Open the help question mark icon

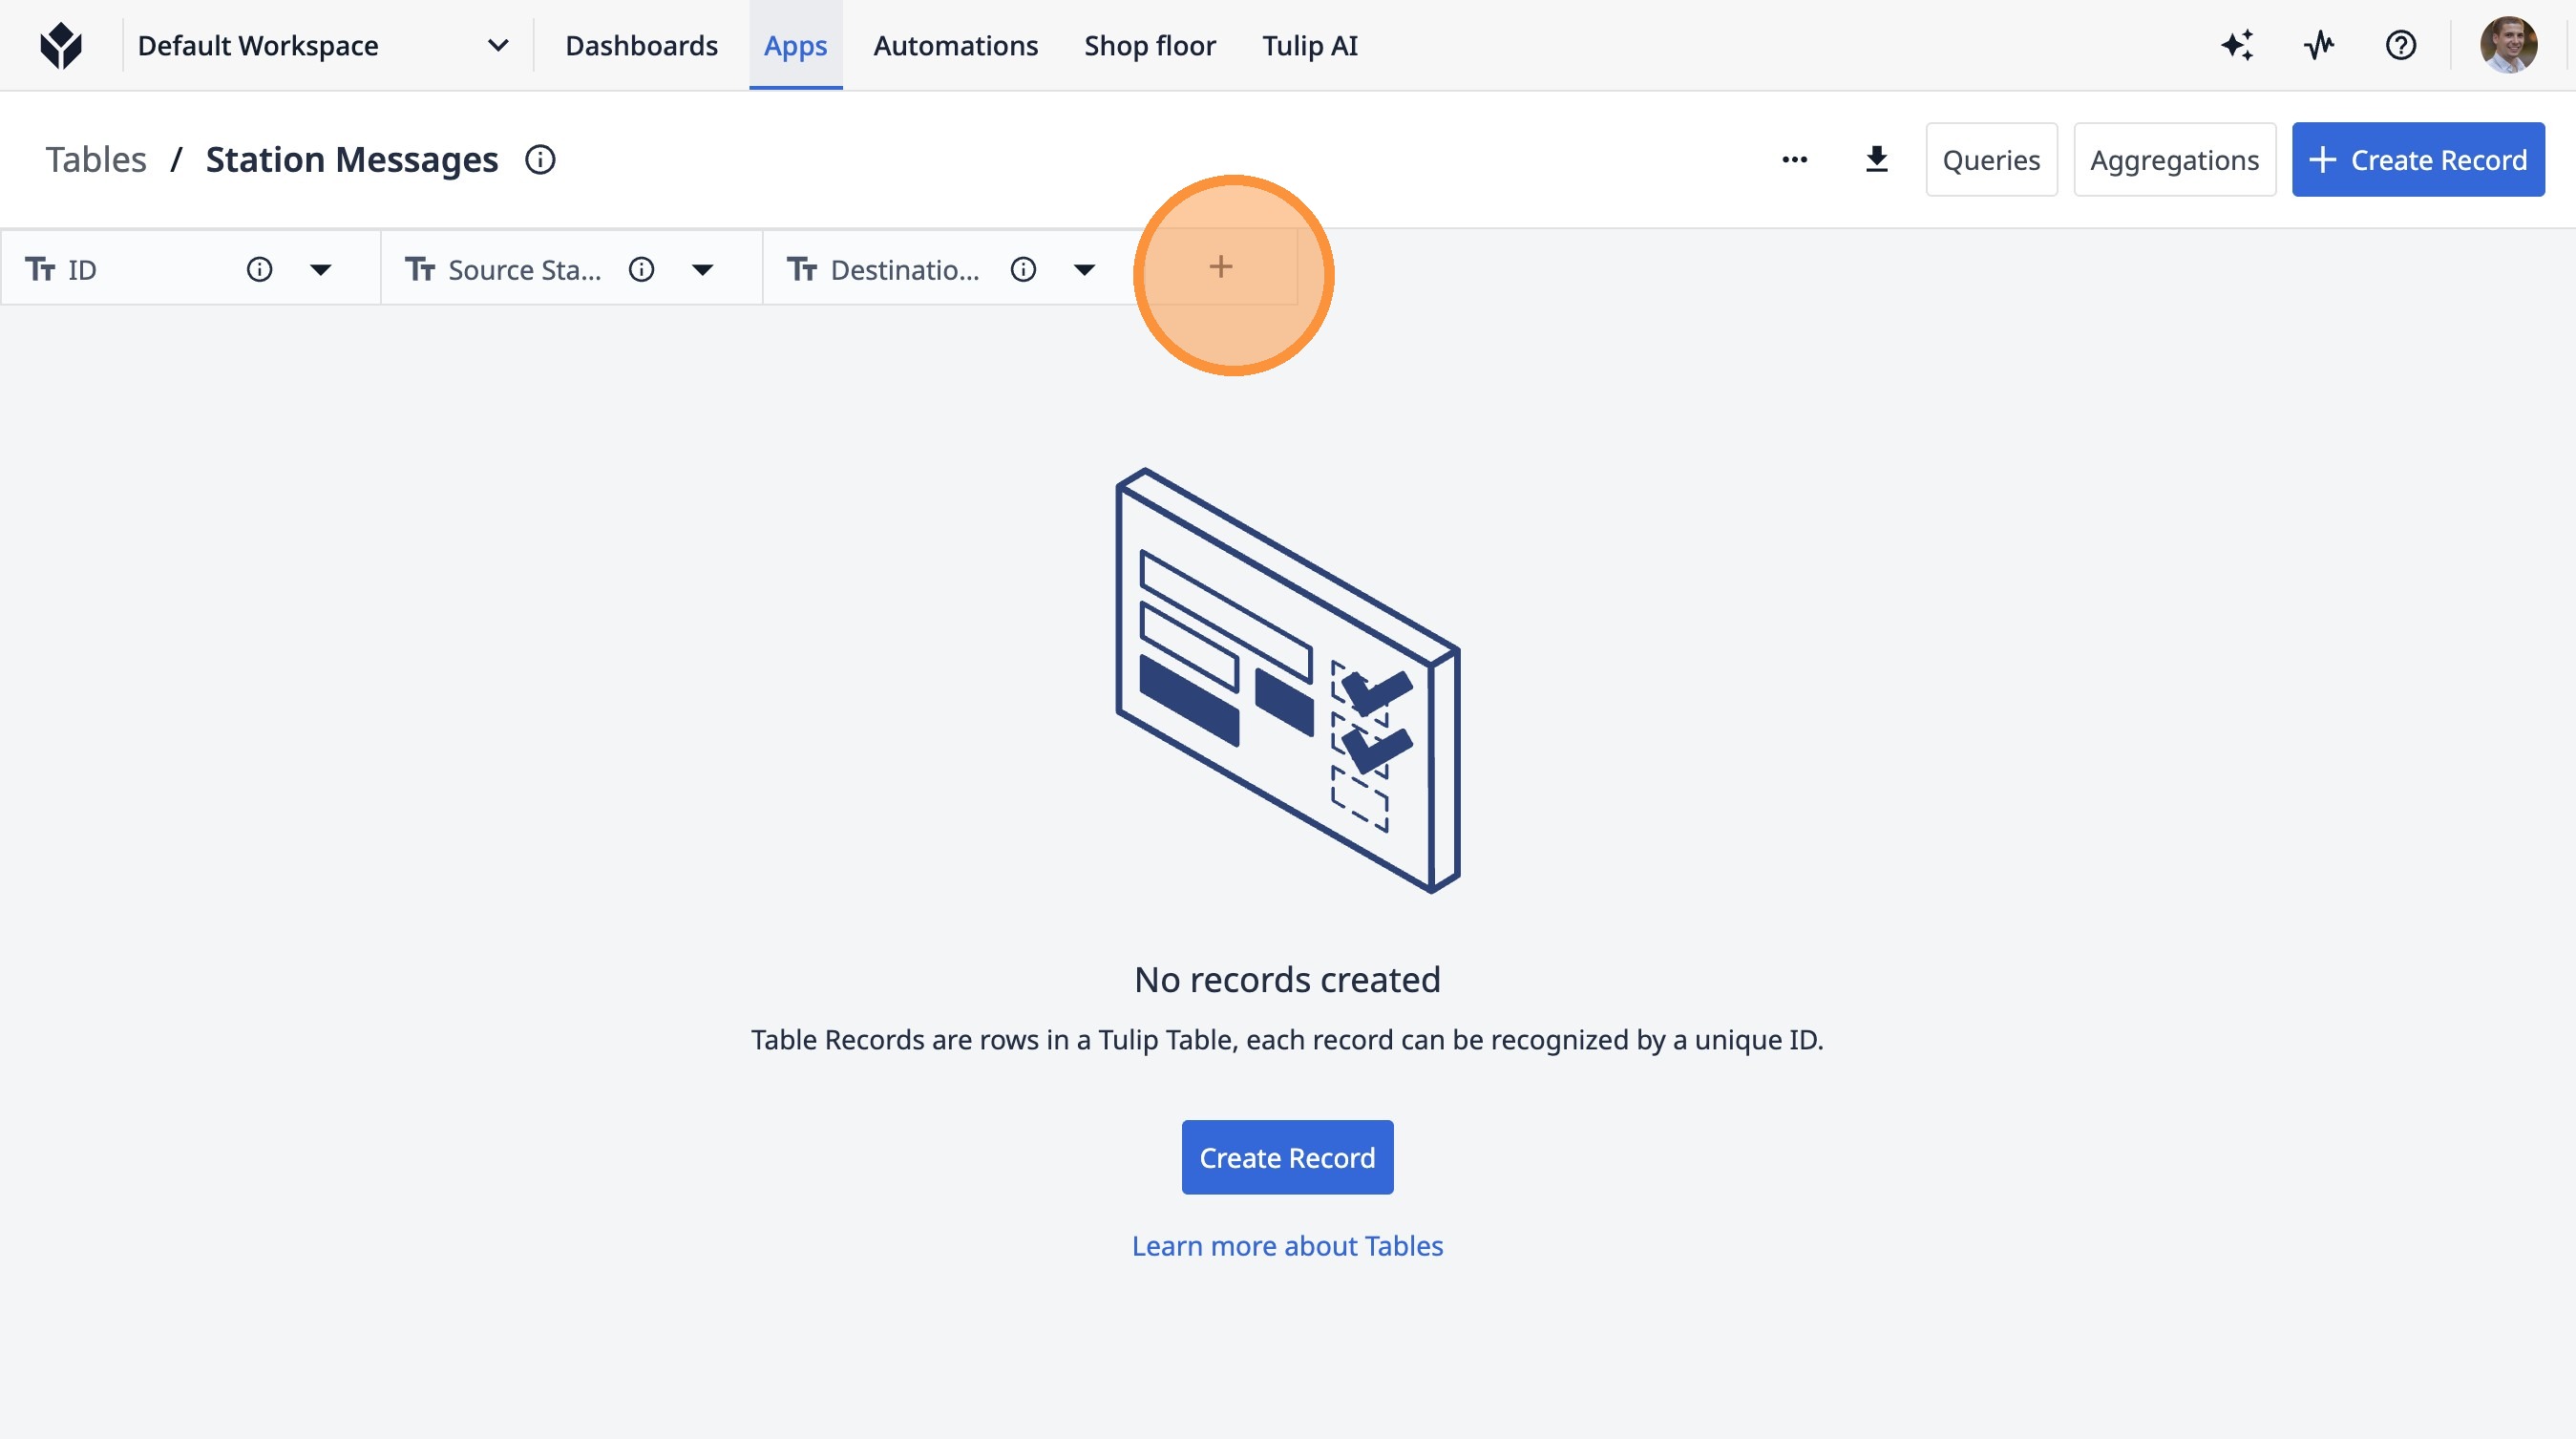[2400, 45]
